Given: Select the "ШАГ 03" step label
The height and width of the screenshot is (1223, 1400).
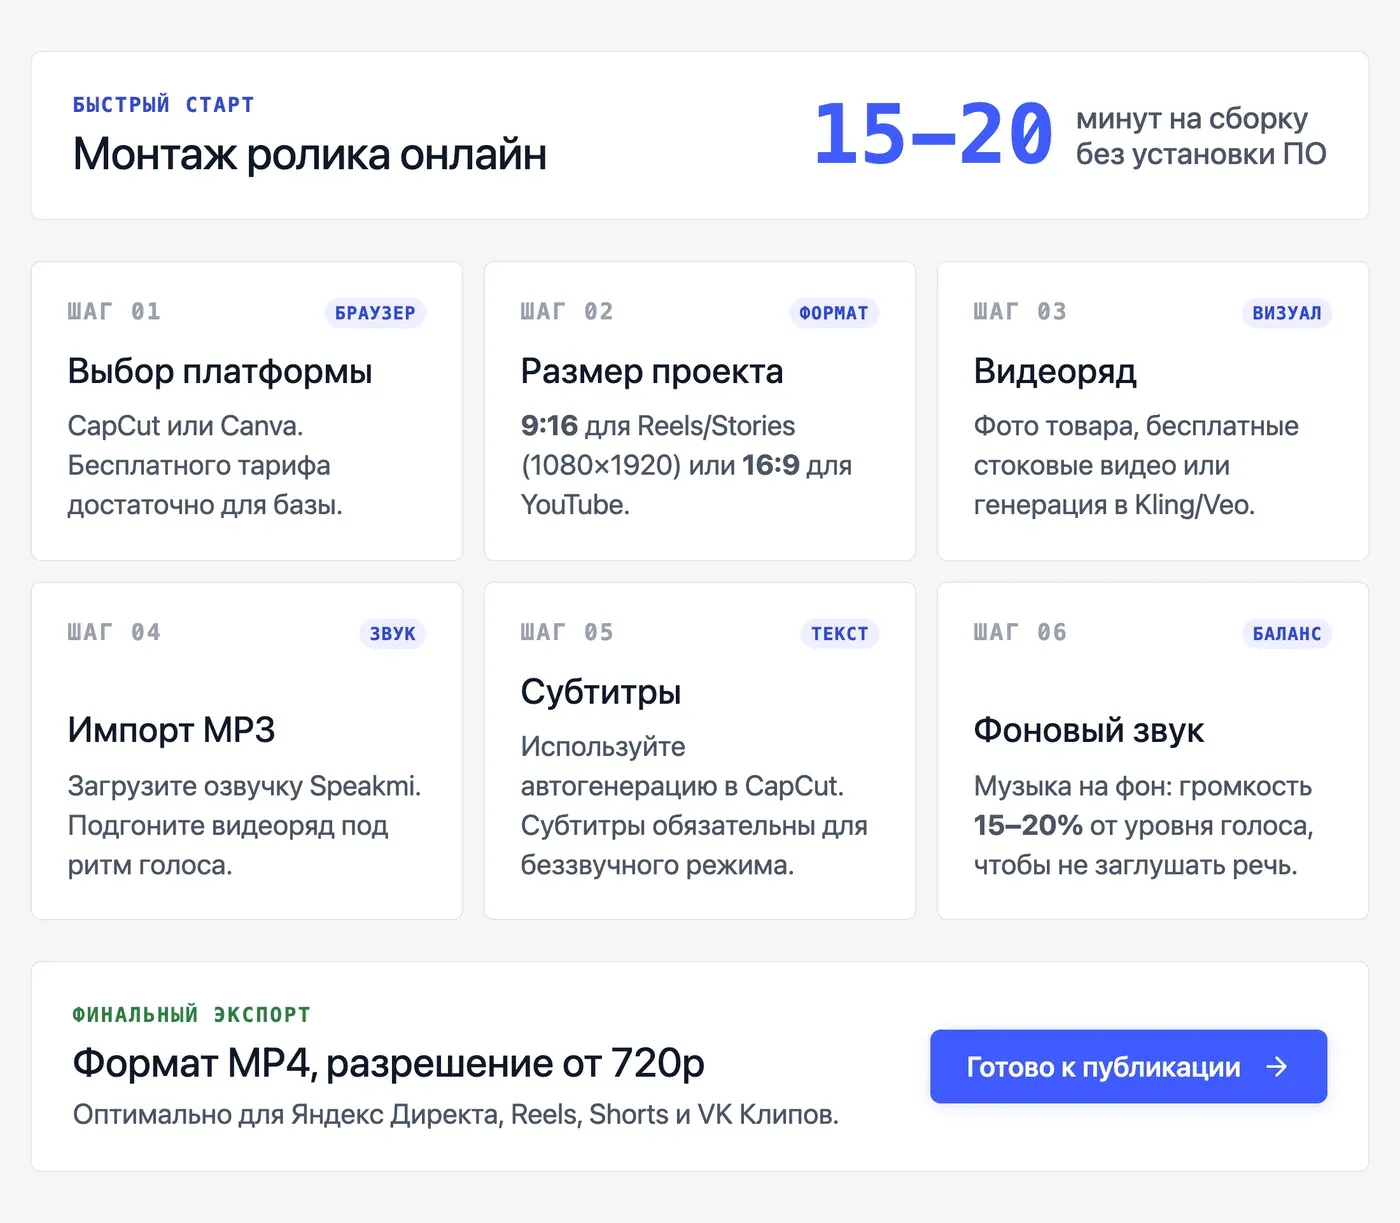Looking at the screenshot, I should click(1020, 312).
